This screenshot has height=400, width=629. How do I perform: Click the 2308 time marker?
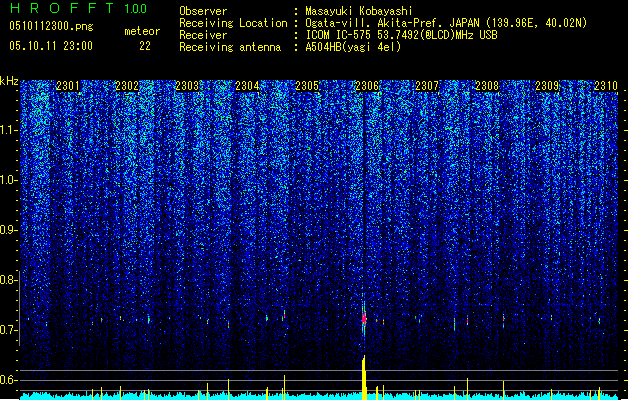point(487,85)
